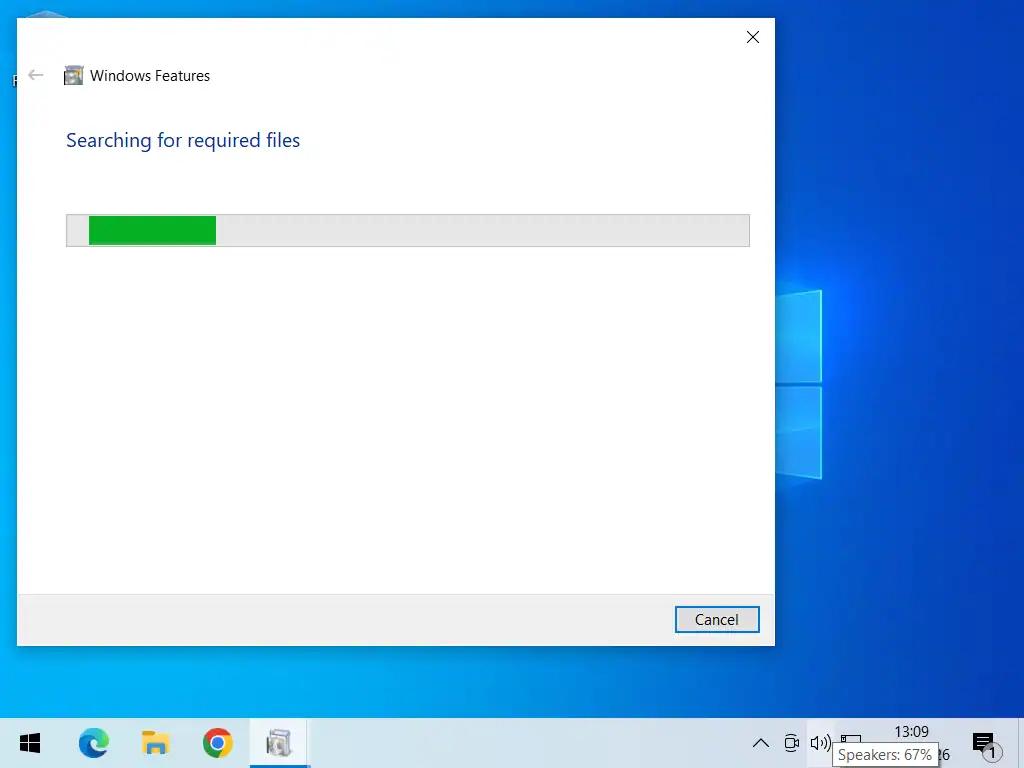This screenshot has height=768, width=1024.
Task: Select the Searching for required files heading
Action: pos(183,140)
